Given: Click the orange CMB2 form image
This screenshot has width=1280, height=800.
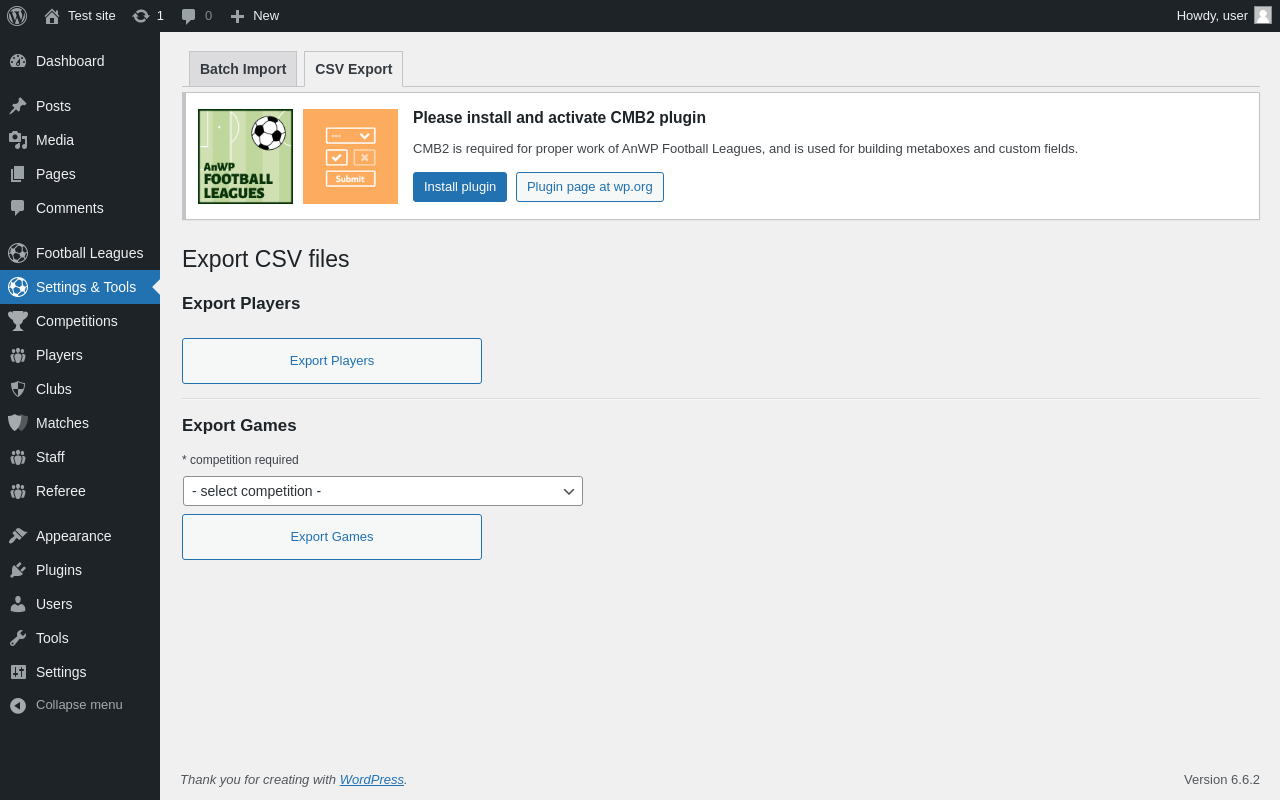Looking at the screenshot, I should (351, 157).
